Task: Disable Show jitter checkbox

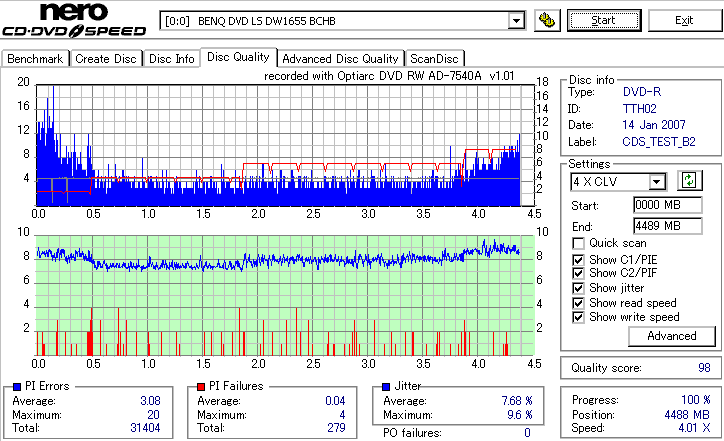Action: point(578,288)
